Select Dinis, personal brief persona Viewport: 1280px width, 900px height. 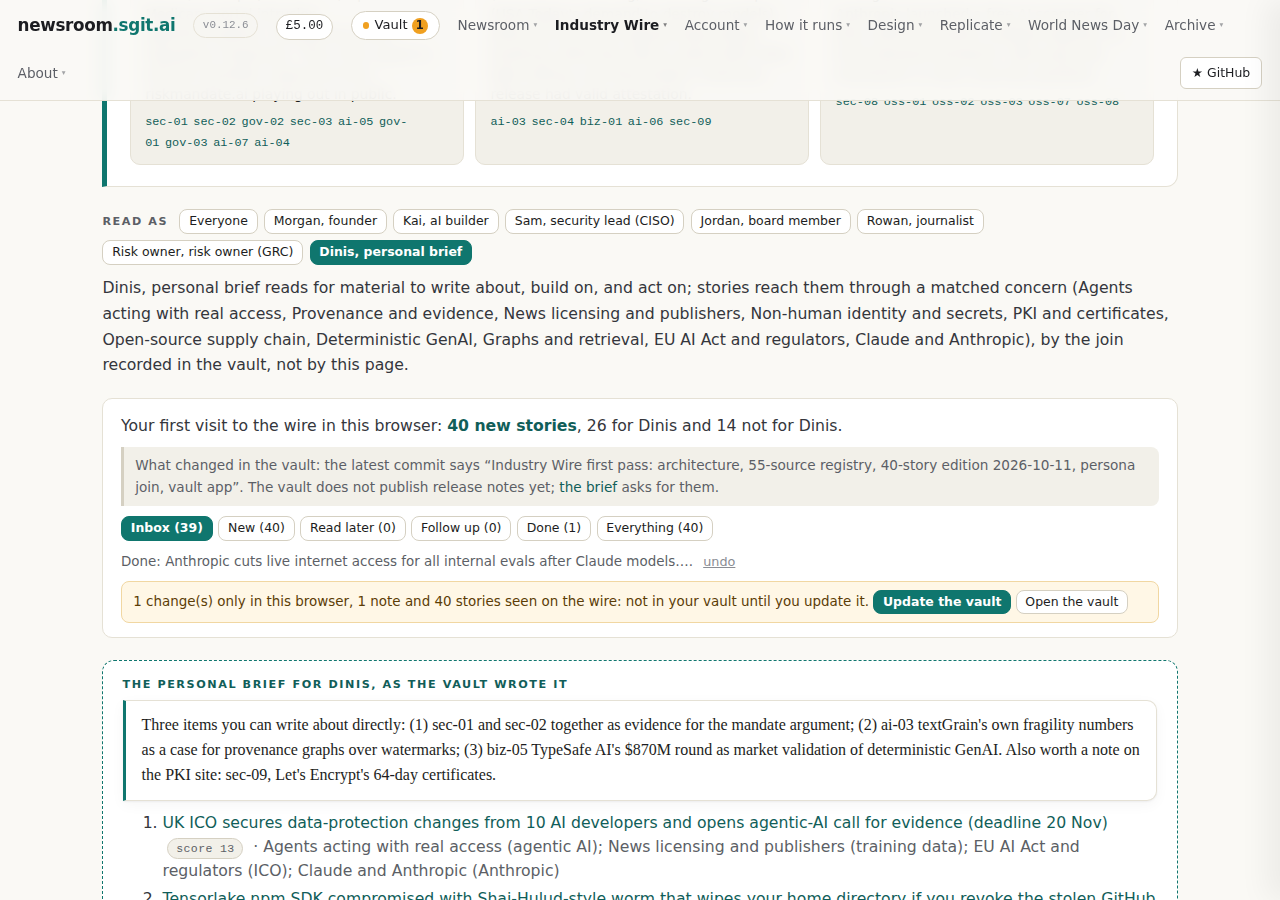pyautogui.click(x=391, y=252)
